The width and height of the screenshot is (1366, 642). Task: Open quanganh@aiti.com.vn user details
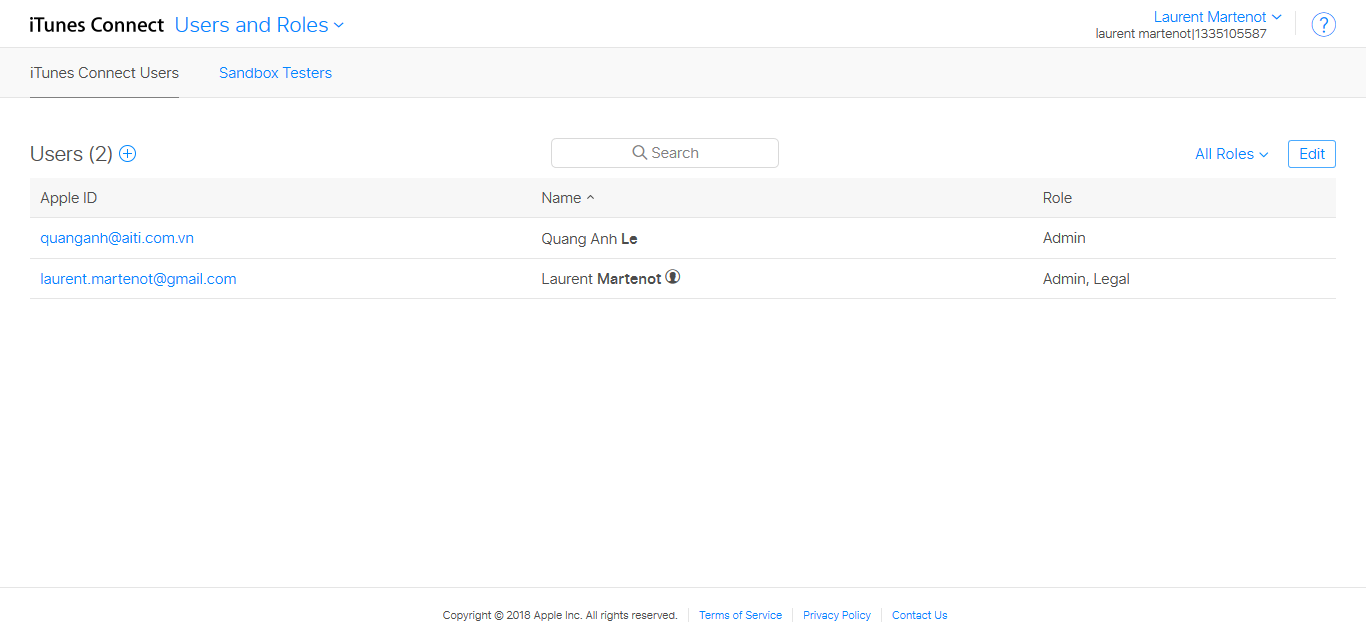(117, 238)
